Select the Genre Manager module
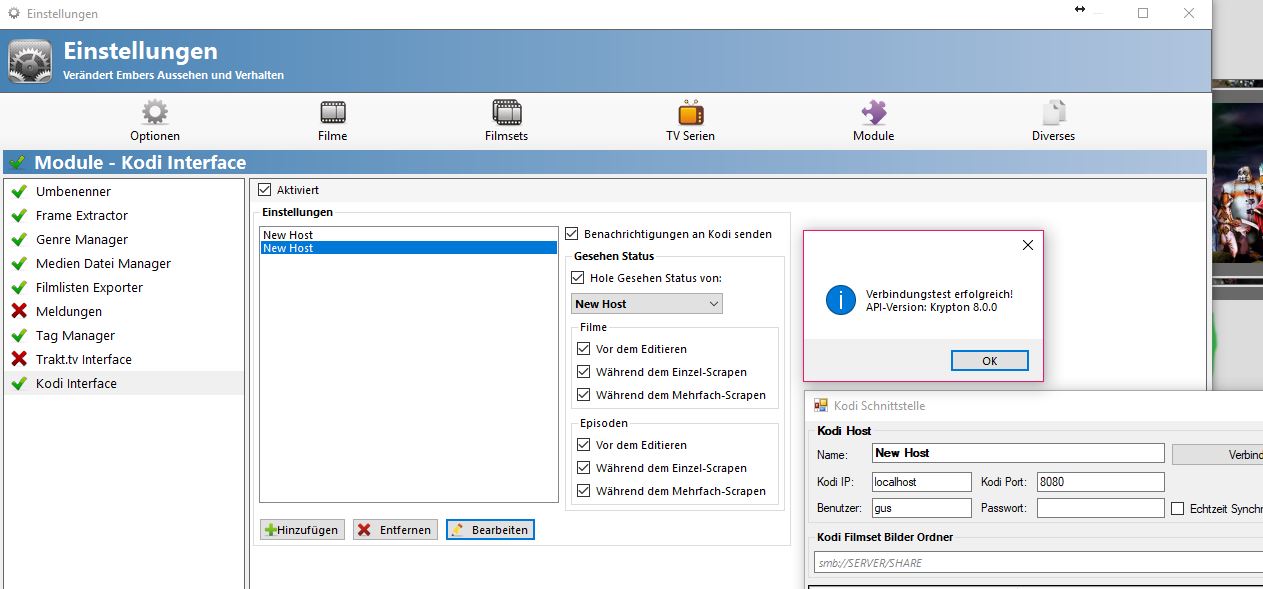Screen dimensions: 1263x589 pyautogui.click(x=124, y=239)
